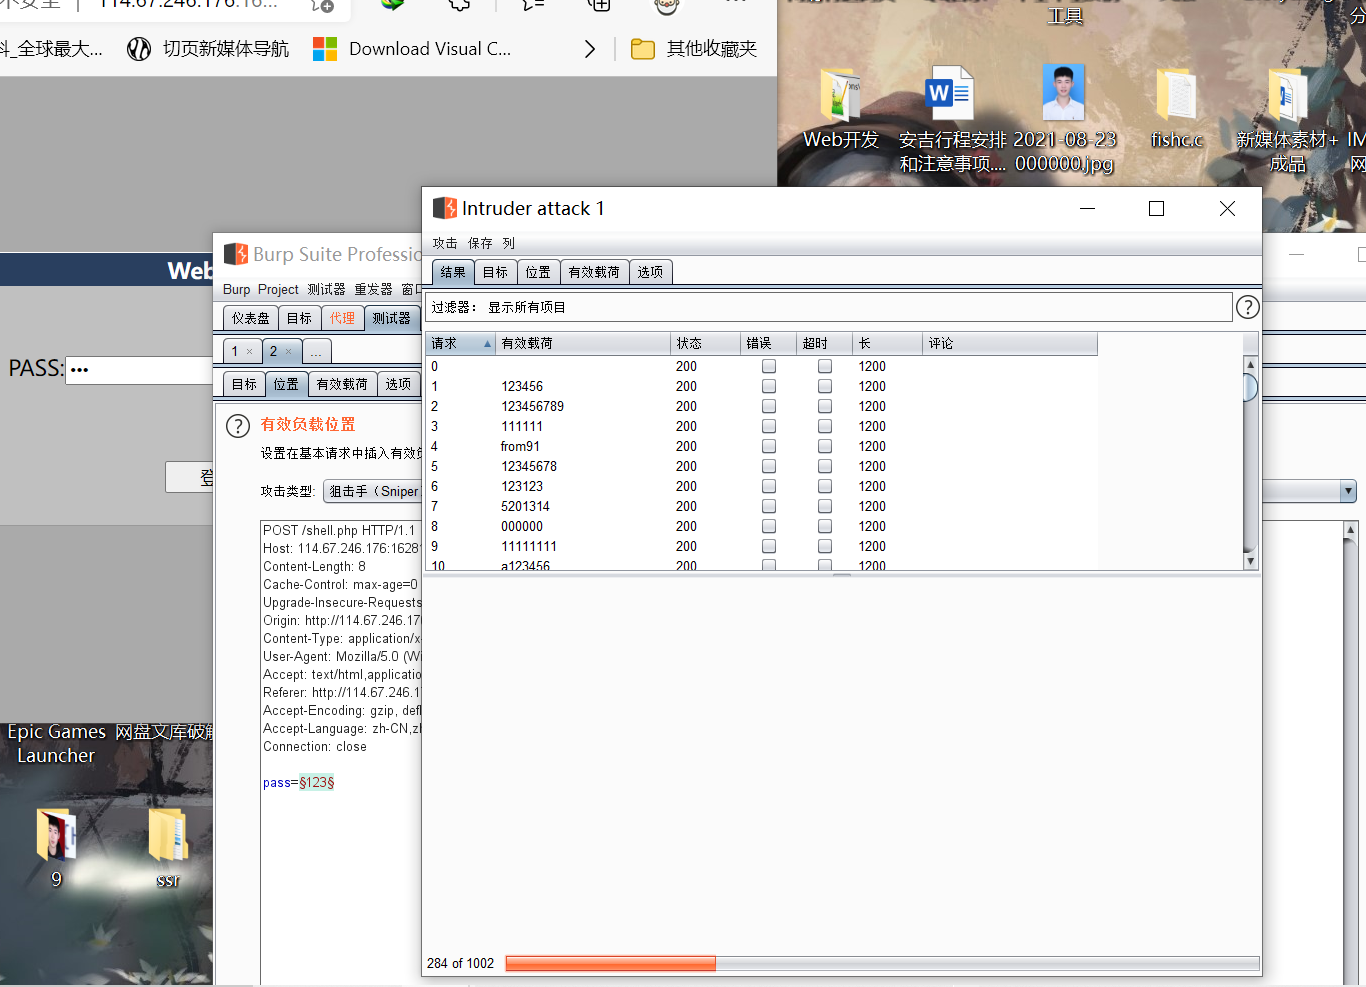
Task: Open the 仪表盘 tab in Burp Suite
Action: click(250, 318)
